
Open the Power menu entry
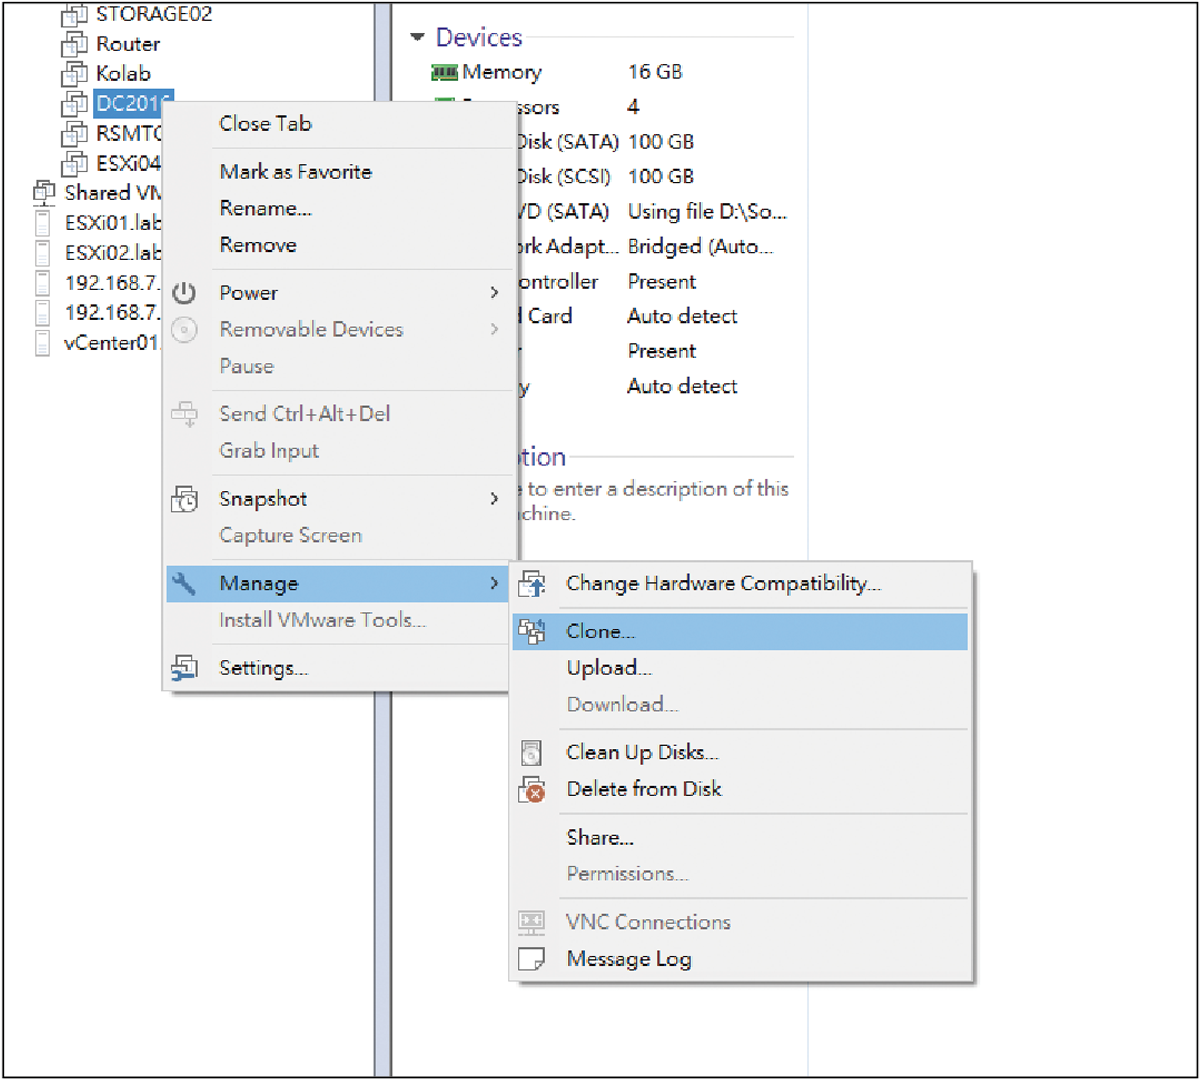tap(340, 293)
